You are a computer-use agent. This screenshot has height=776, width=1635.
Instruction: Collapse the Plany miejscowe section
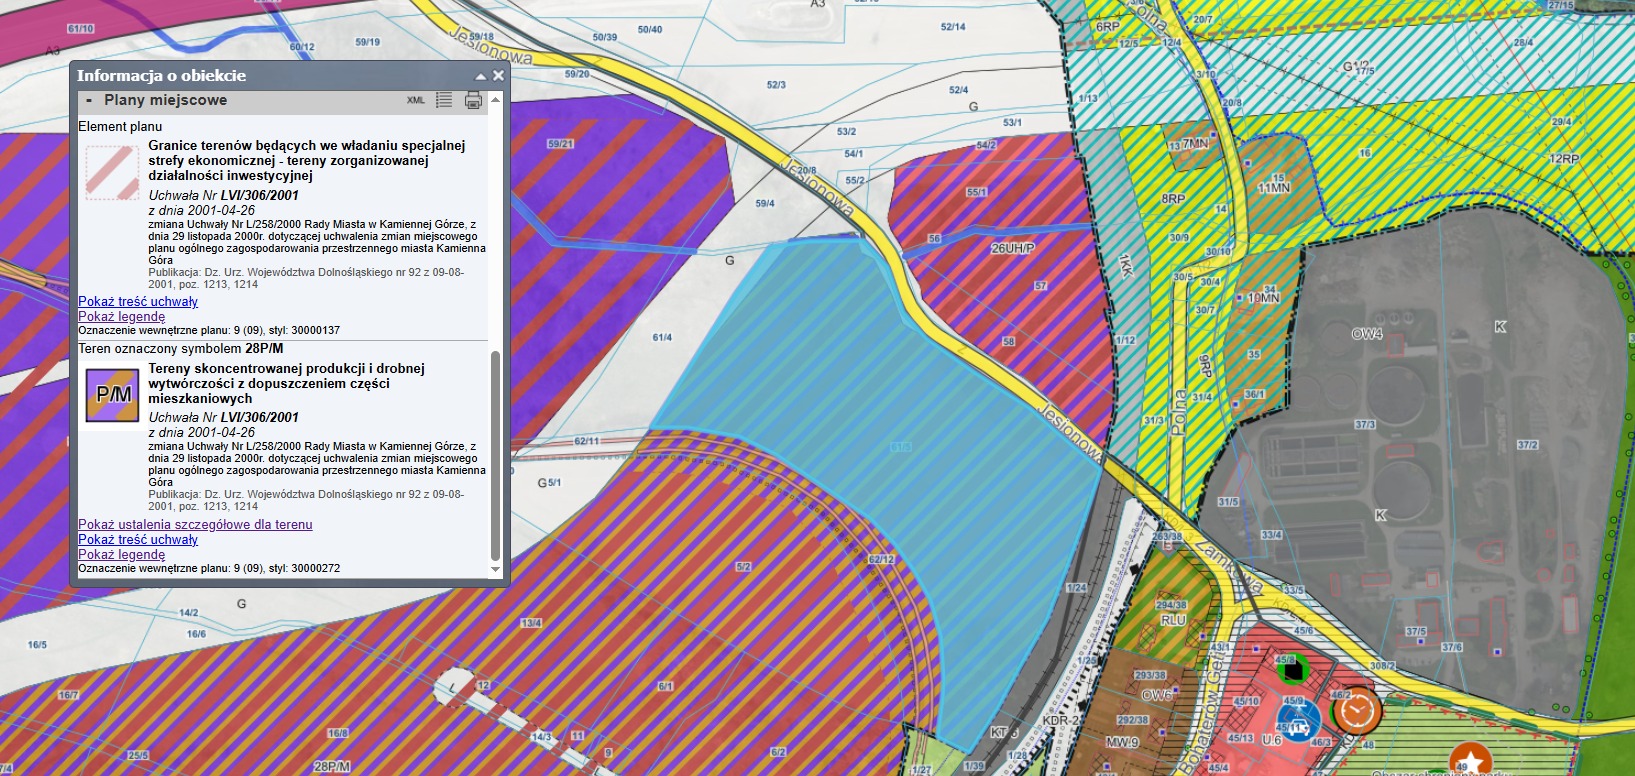click(x=89, y=100)
